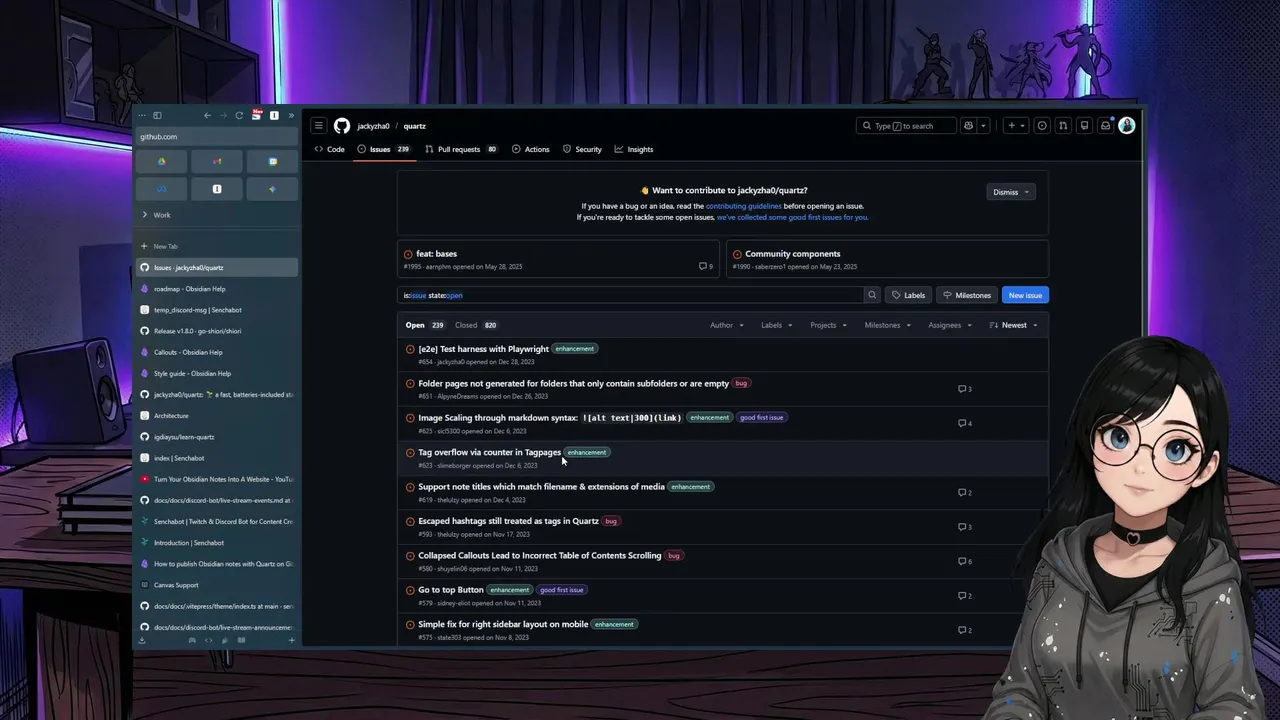Select 'Canvas Support' sidebar tab

[x=217, y=585]
